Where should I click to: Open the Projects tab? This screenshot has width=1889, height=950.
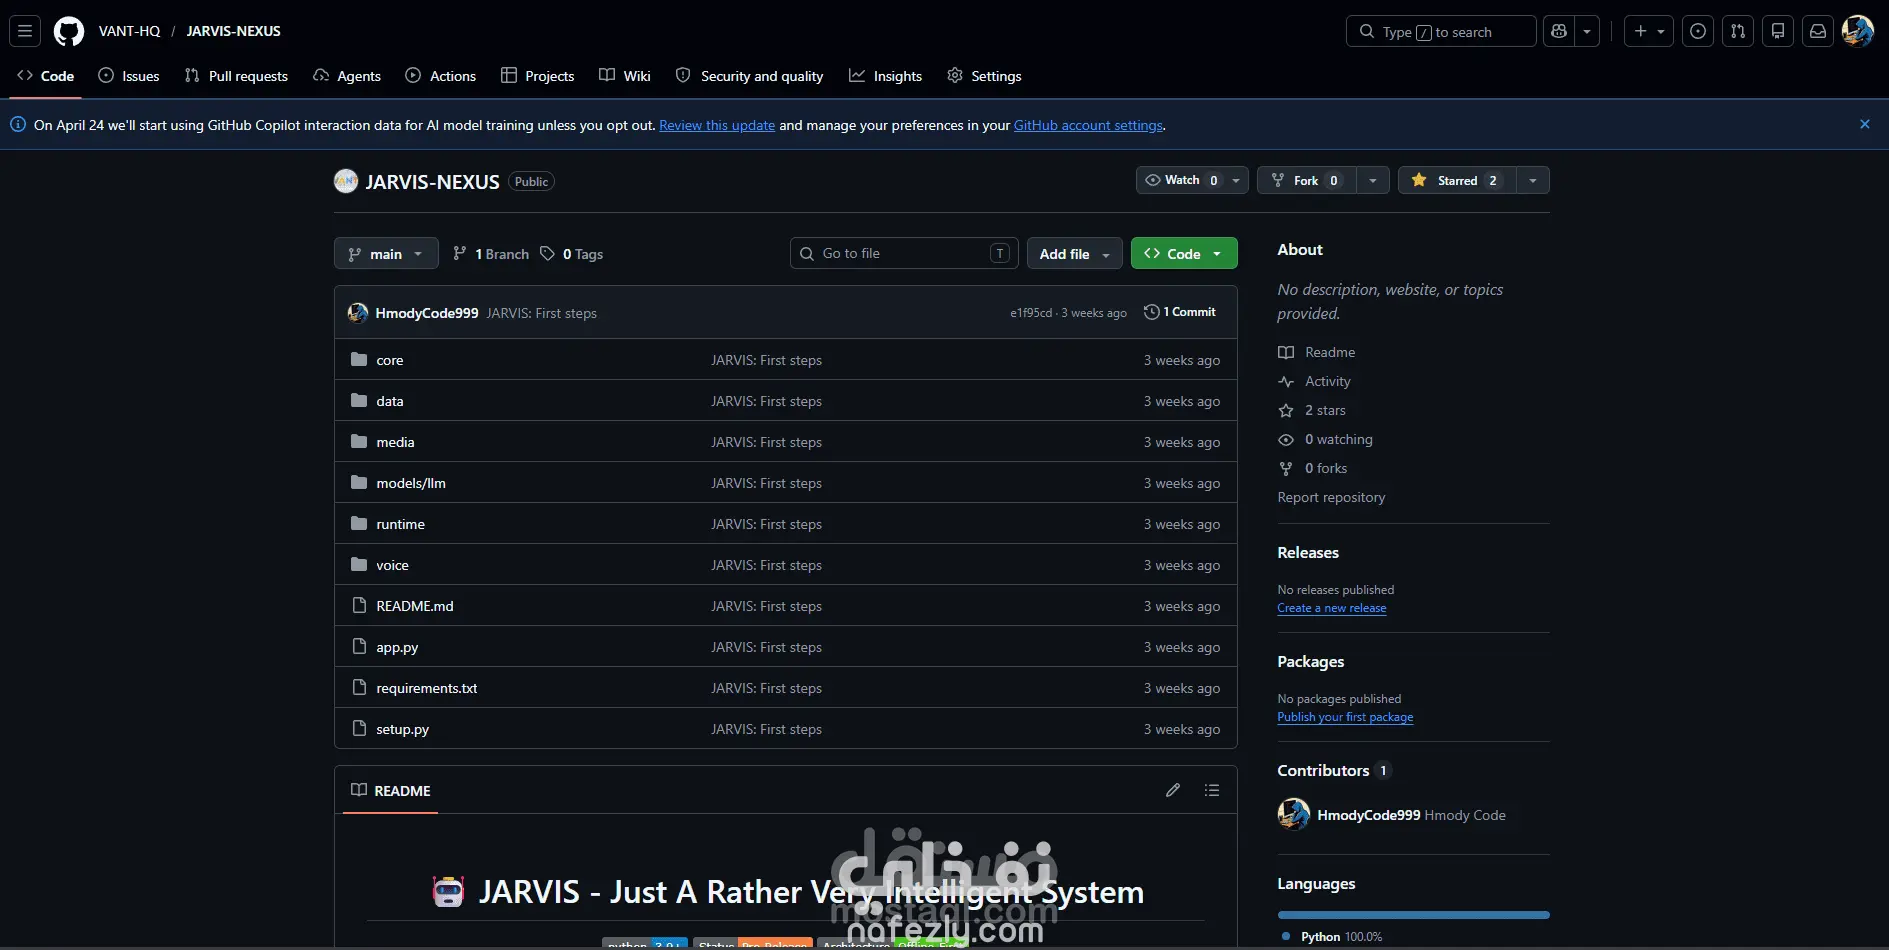click(538, 76)
